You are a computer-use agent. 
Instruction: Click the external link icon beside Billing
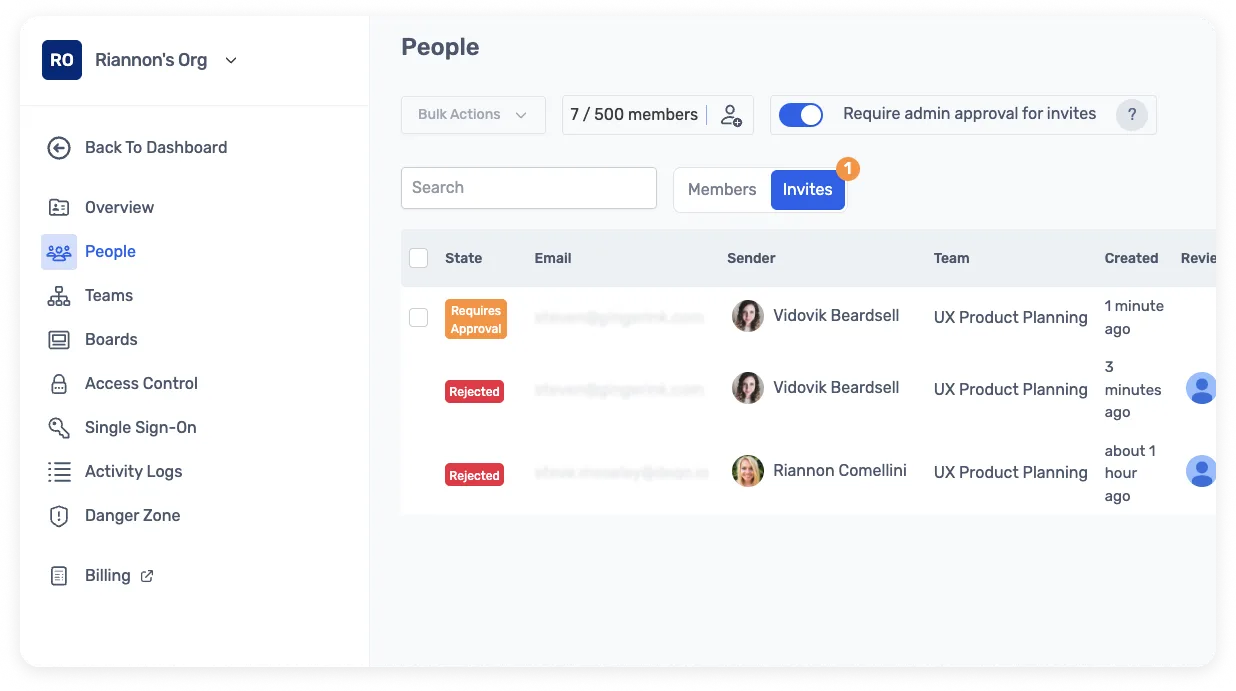(147, 576)
